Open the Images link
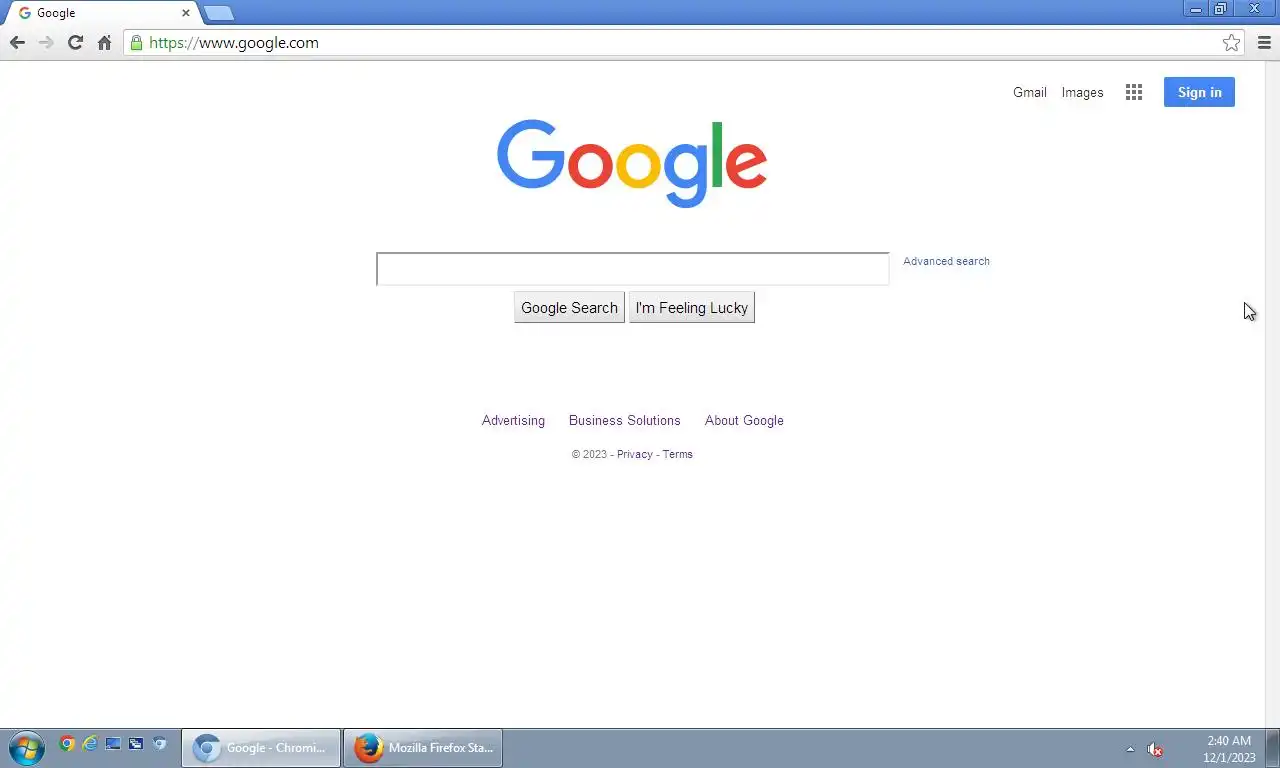 coord(1082,92)
